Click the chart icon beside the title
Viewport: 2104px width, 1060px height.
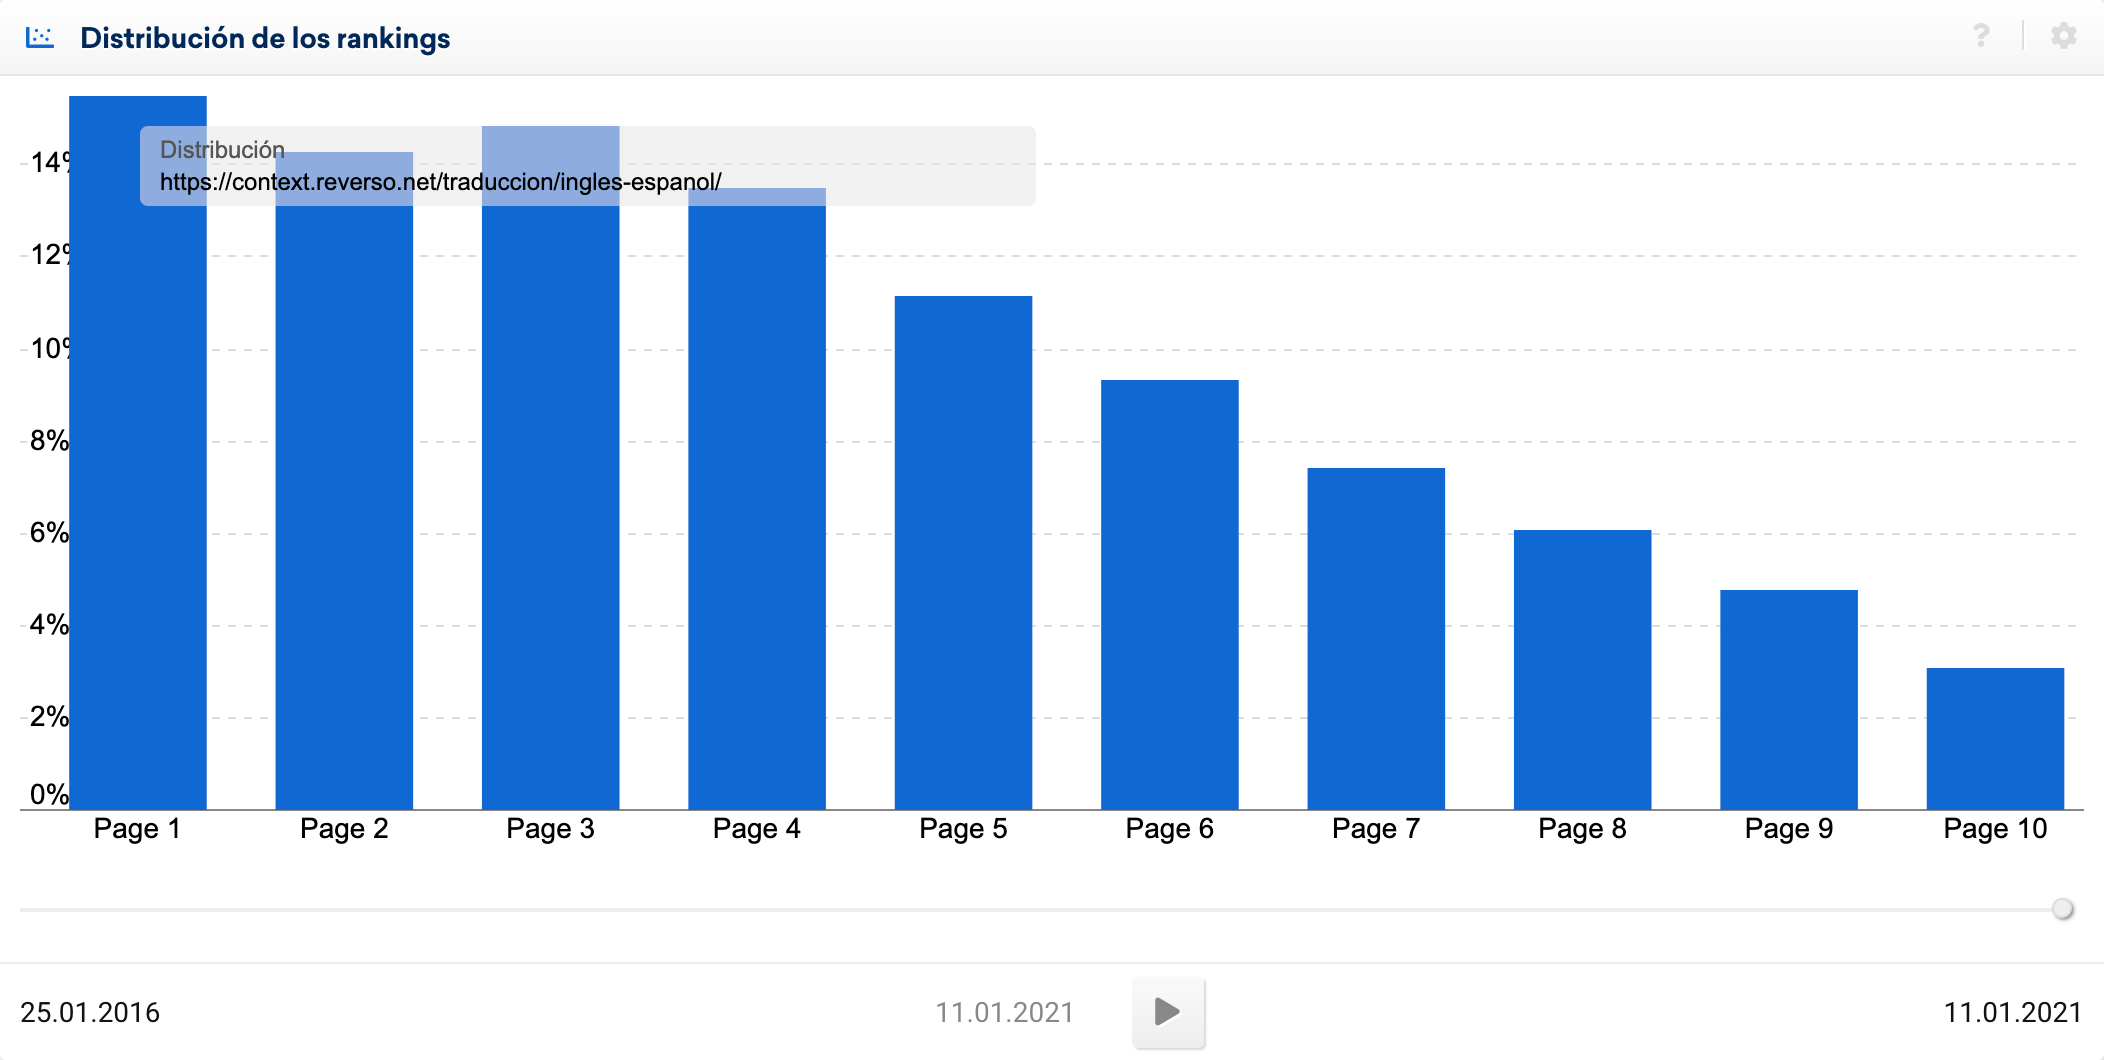pos(40,38)
